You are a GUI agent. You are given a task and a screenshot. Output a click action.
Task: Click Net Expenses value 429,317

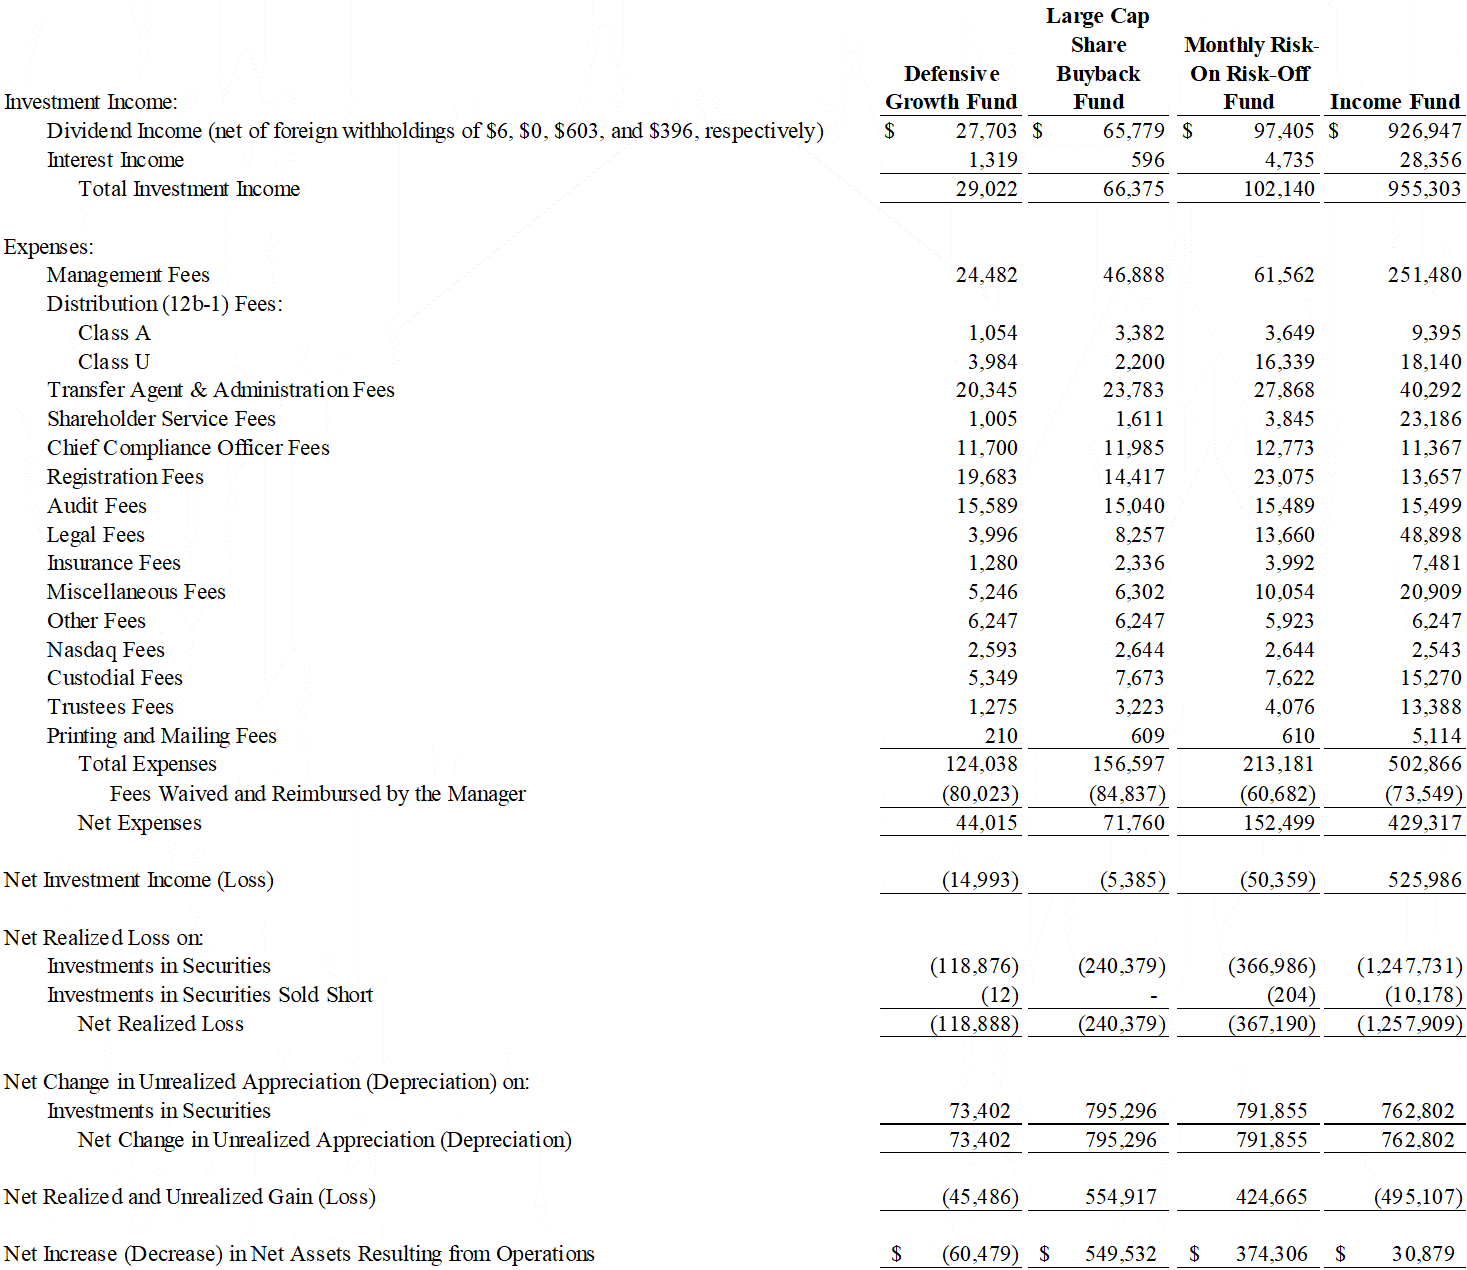pos(1424,823)
